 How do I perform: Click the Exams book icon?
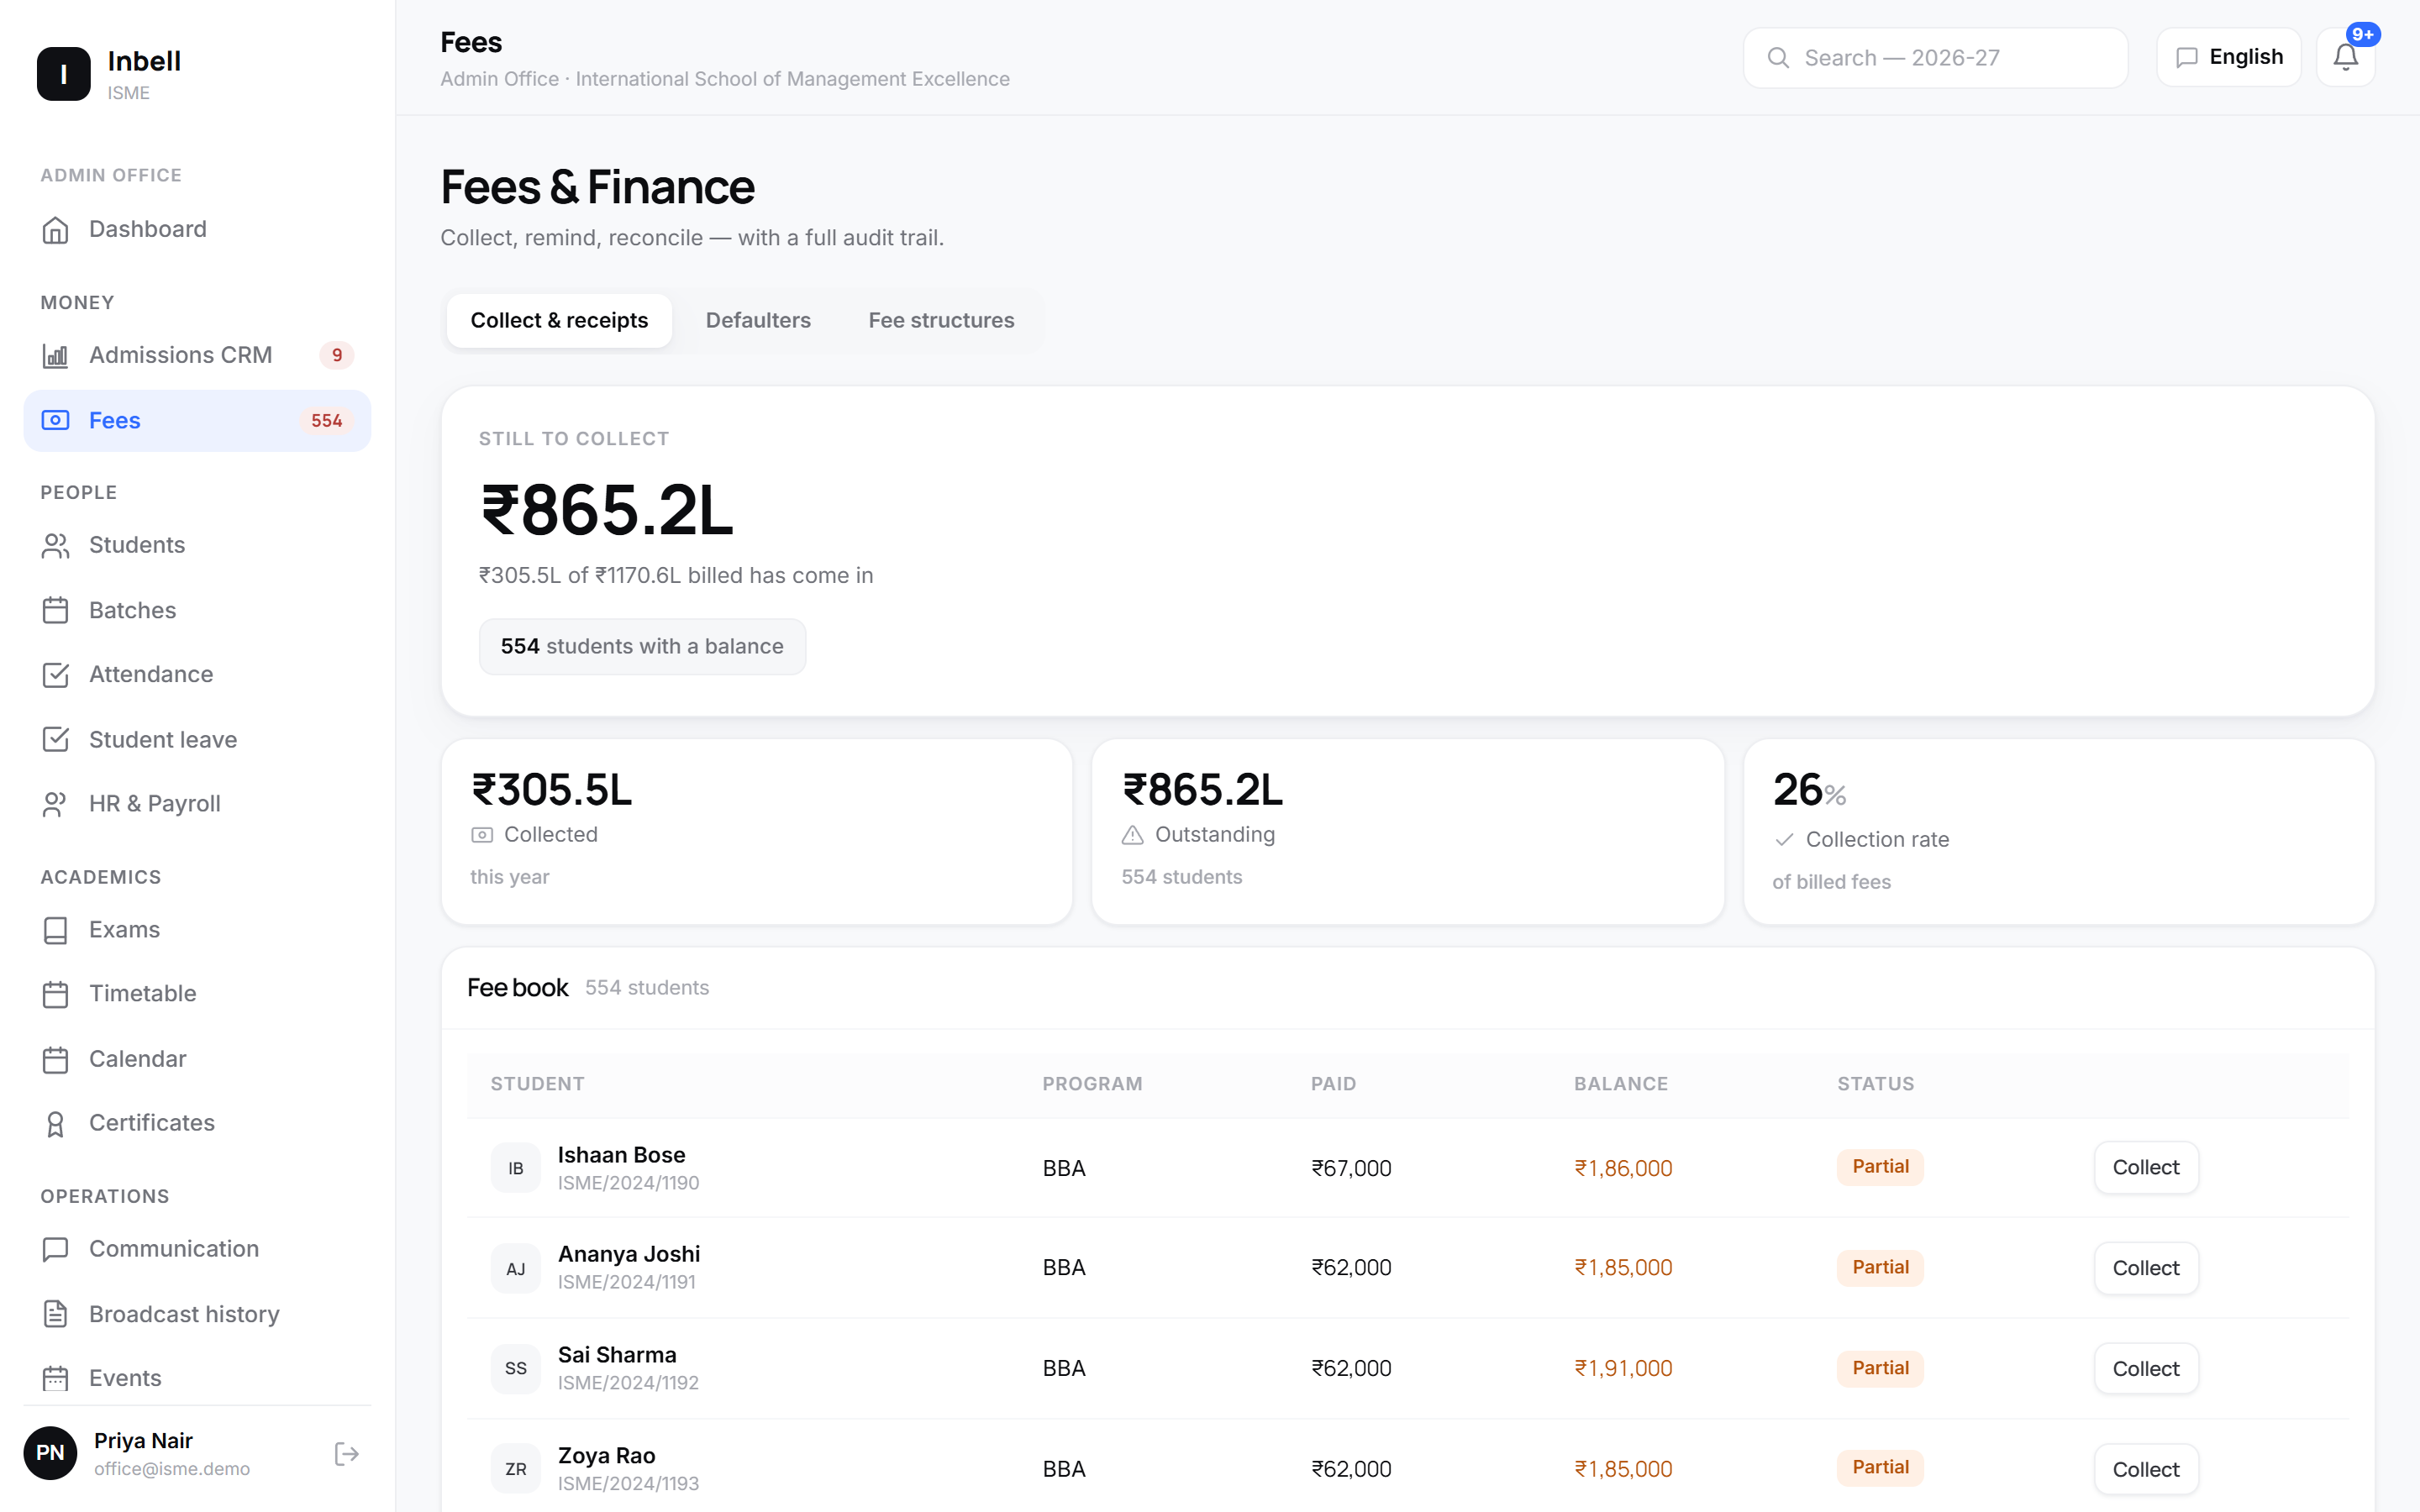tap(55, 930)
